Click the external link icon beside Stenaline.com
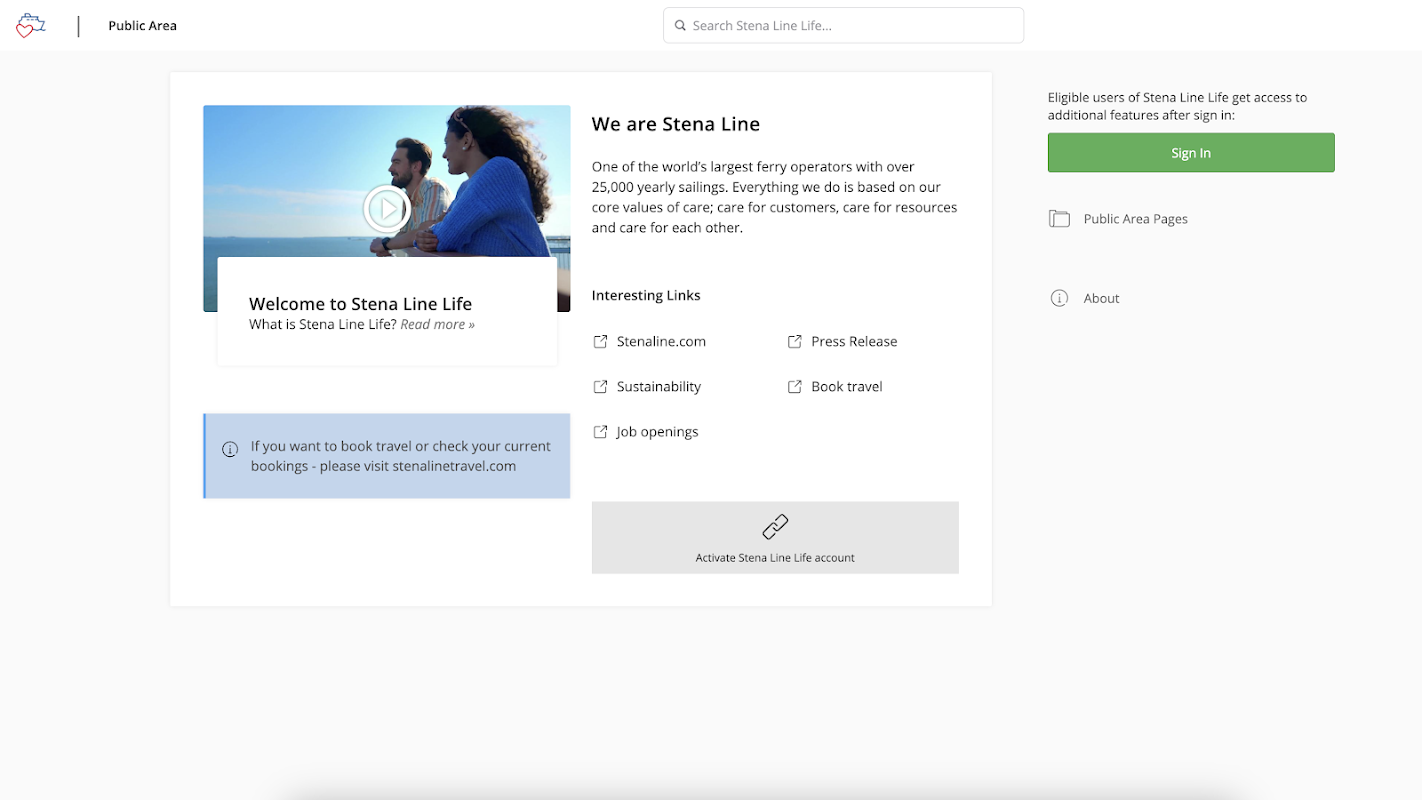1422x800 pixels. (600, 342)
